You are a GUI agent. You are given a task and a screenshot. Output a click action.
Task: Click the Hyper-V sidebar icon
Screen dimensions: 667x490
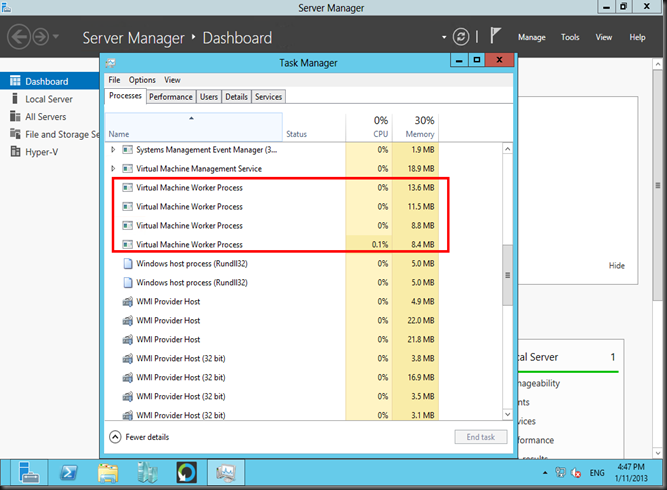(x=15, y=151)
